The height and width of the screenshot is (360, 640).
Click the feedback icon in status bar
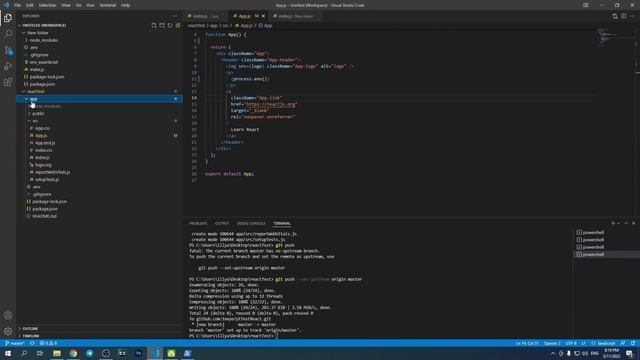tap(623, 343)
